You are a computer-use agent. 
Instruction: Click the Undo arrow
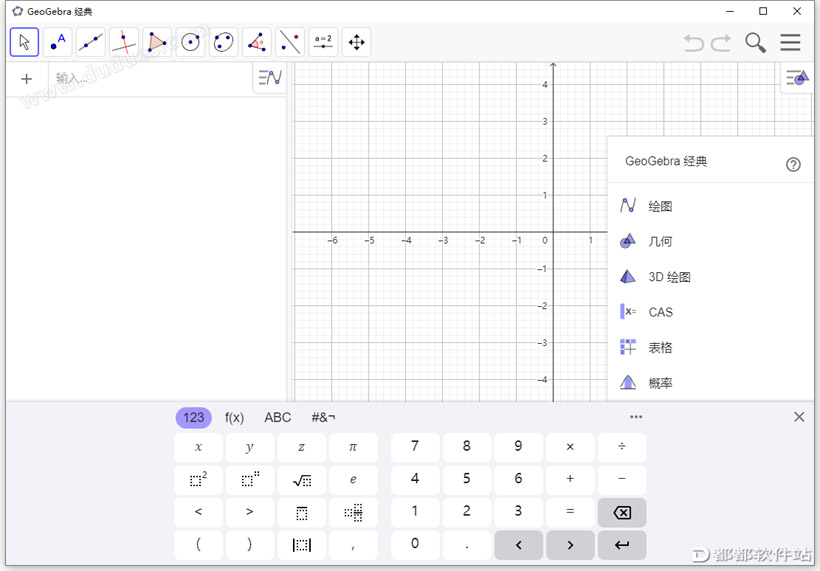[x=693, y=43]
